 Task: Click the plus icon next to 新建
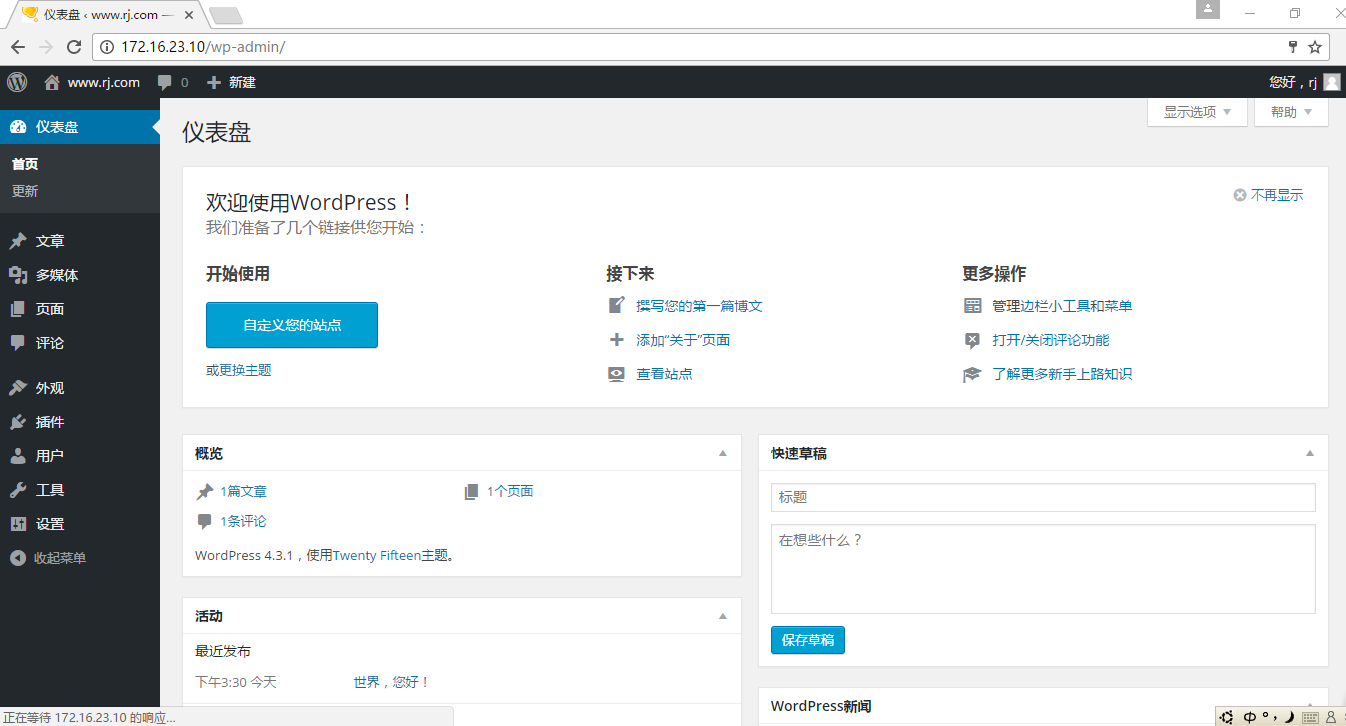click(213, 82)
